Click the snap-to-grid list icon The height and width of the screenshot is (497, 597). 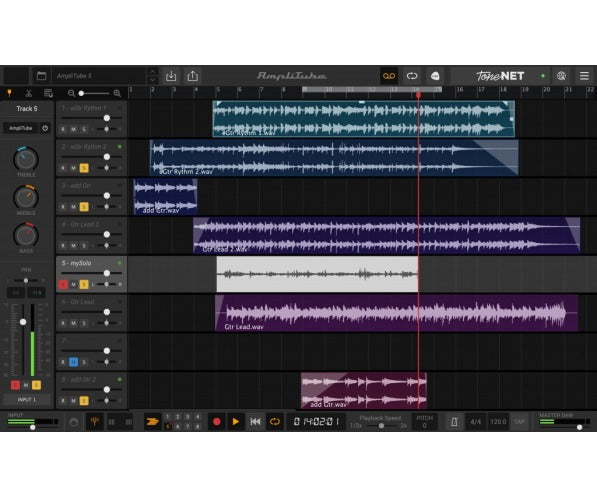pyautogui.click(x=48, y=93)
